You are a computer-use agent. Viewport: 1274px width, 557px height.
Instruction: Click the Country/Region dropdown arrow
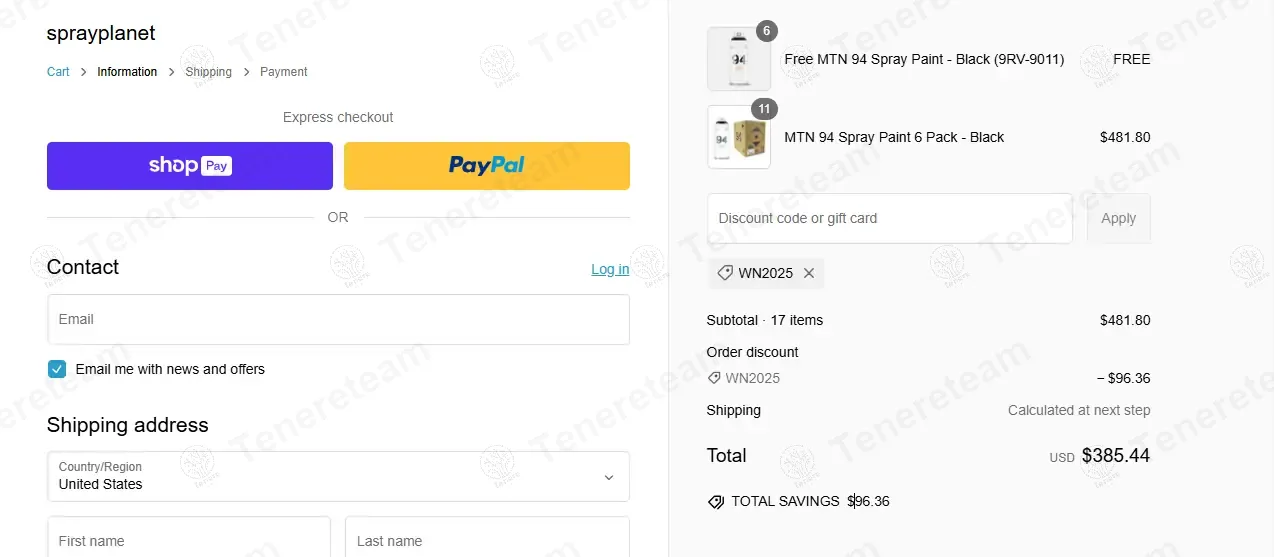609,477
